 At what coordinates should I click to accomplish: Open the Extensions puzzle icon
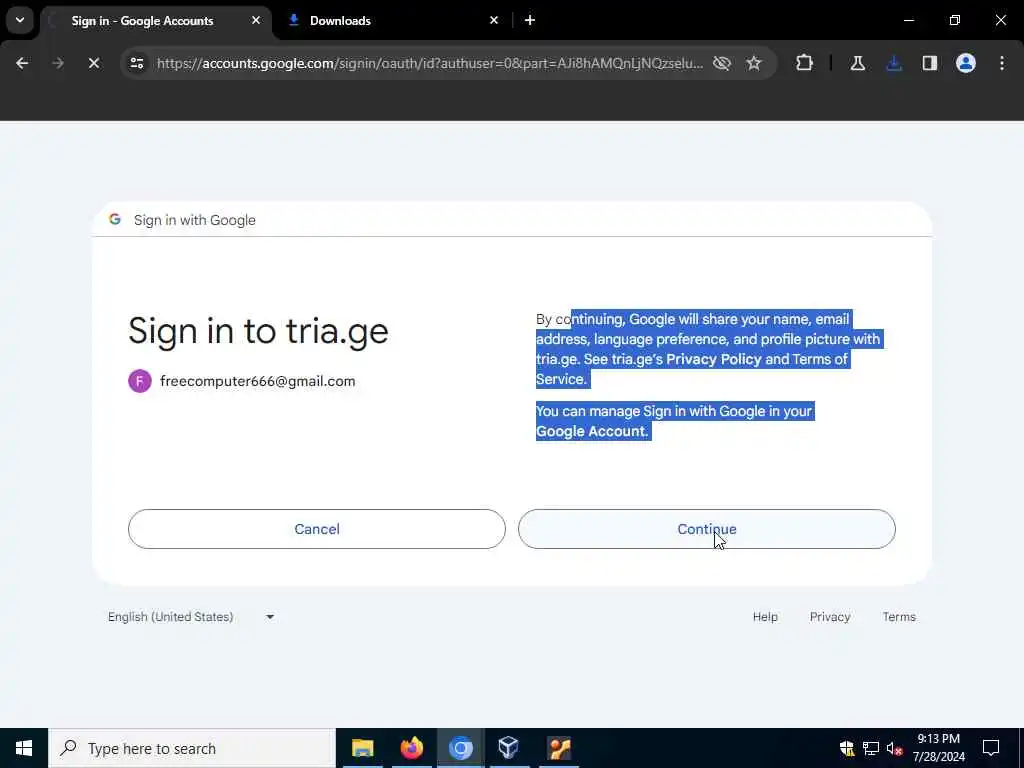pyautogui.click(x=805, y=63)
